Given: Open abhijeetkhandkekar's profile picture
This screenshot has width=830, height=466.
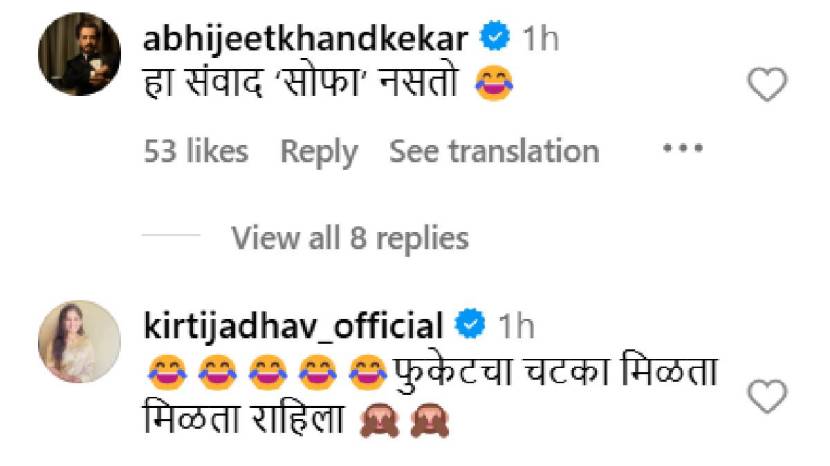Looking at the screenshot, I should pos(79,55).
